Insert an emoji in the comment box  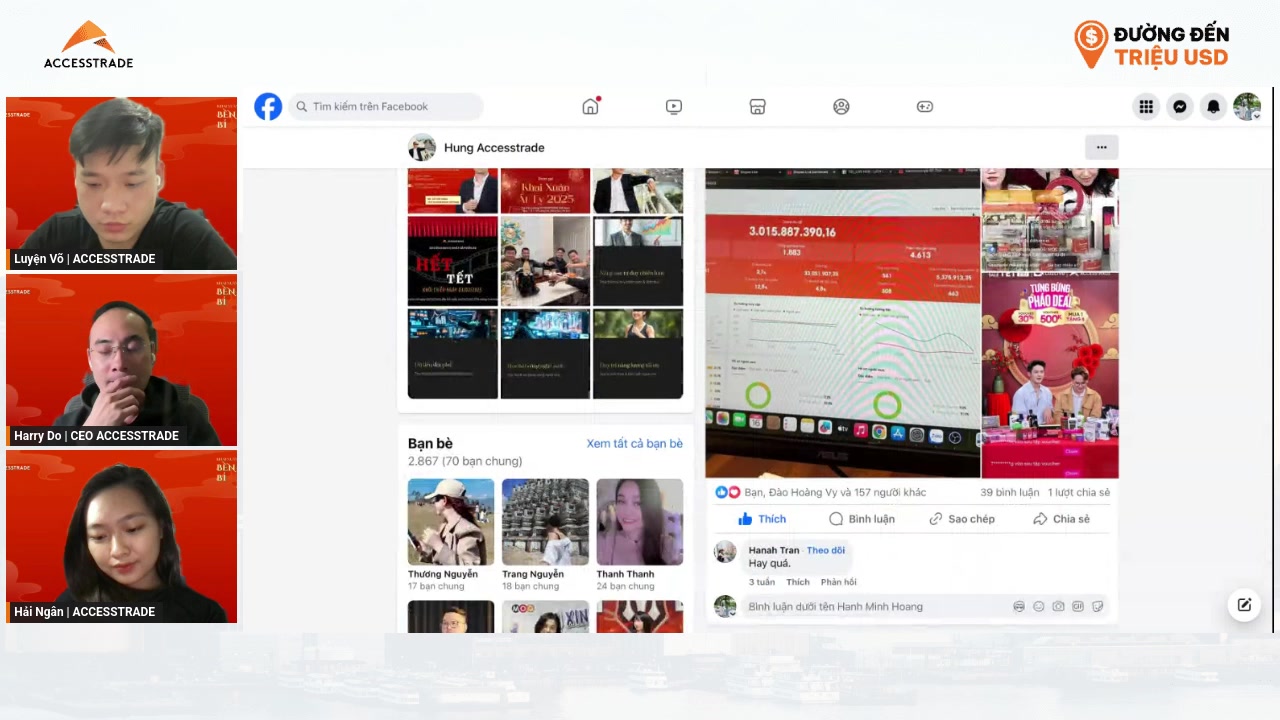pyautogui.click(x=1038, y=607)
